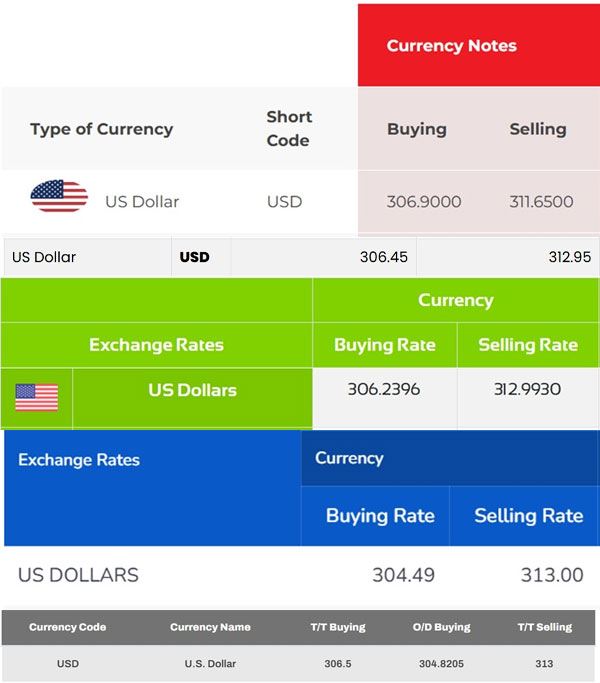
Task: Click the oval US flag icon
Action: 59,196
